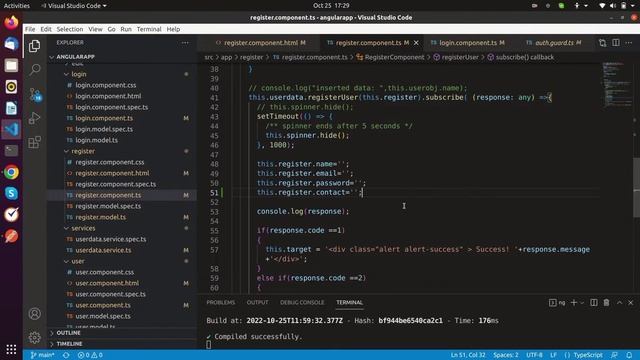Image resolution: width=640 pixels, height=360 pixels.
Task: Open the Help menu
Action: coord(173,29)
